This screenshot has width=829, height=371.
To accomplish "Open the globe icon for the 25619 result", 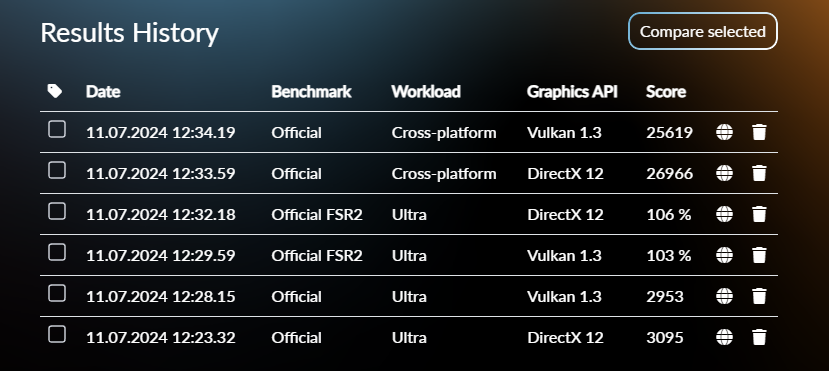I will [724, 132].
